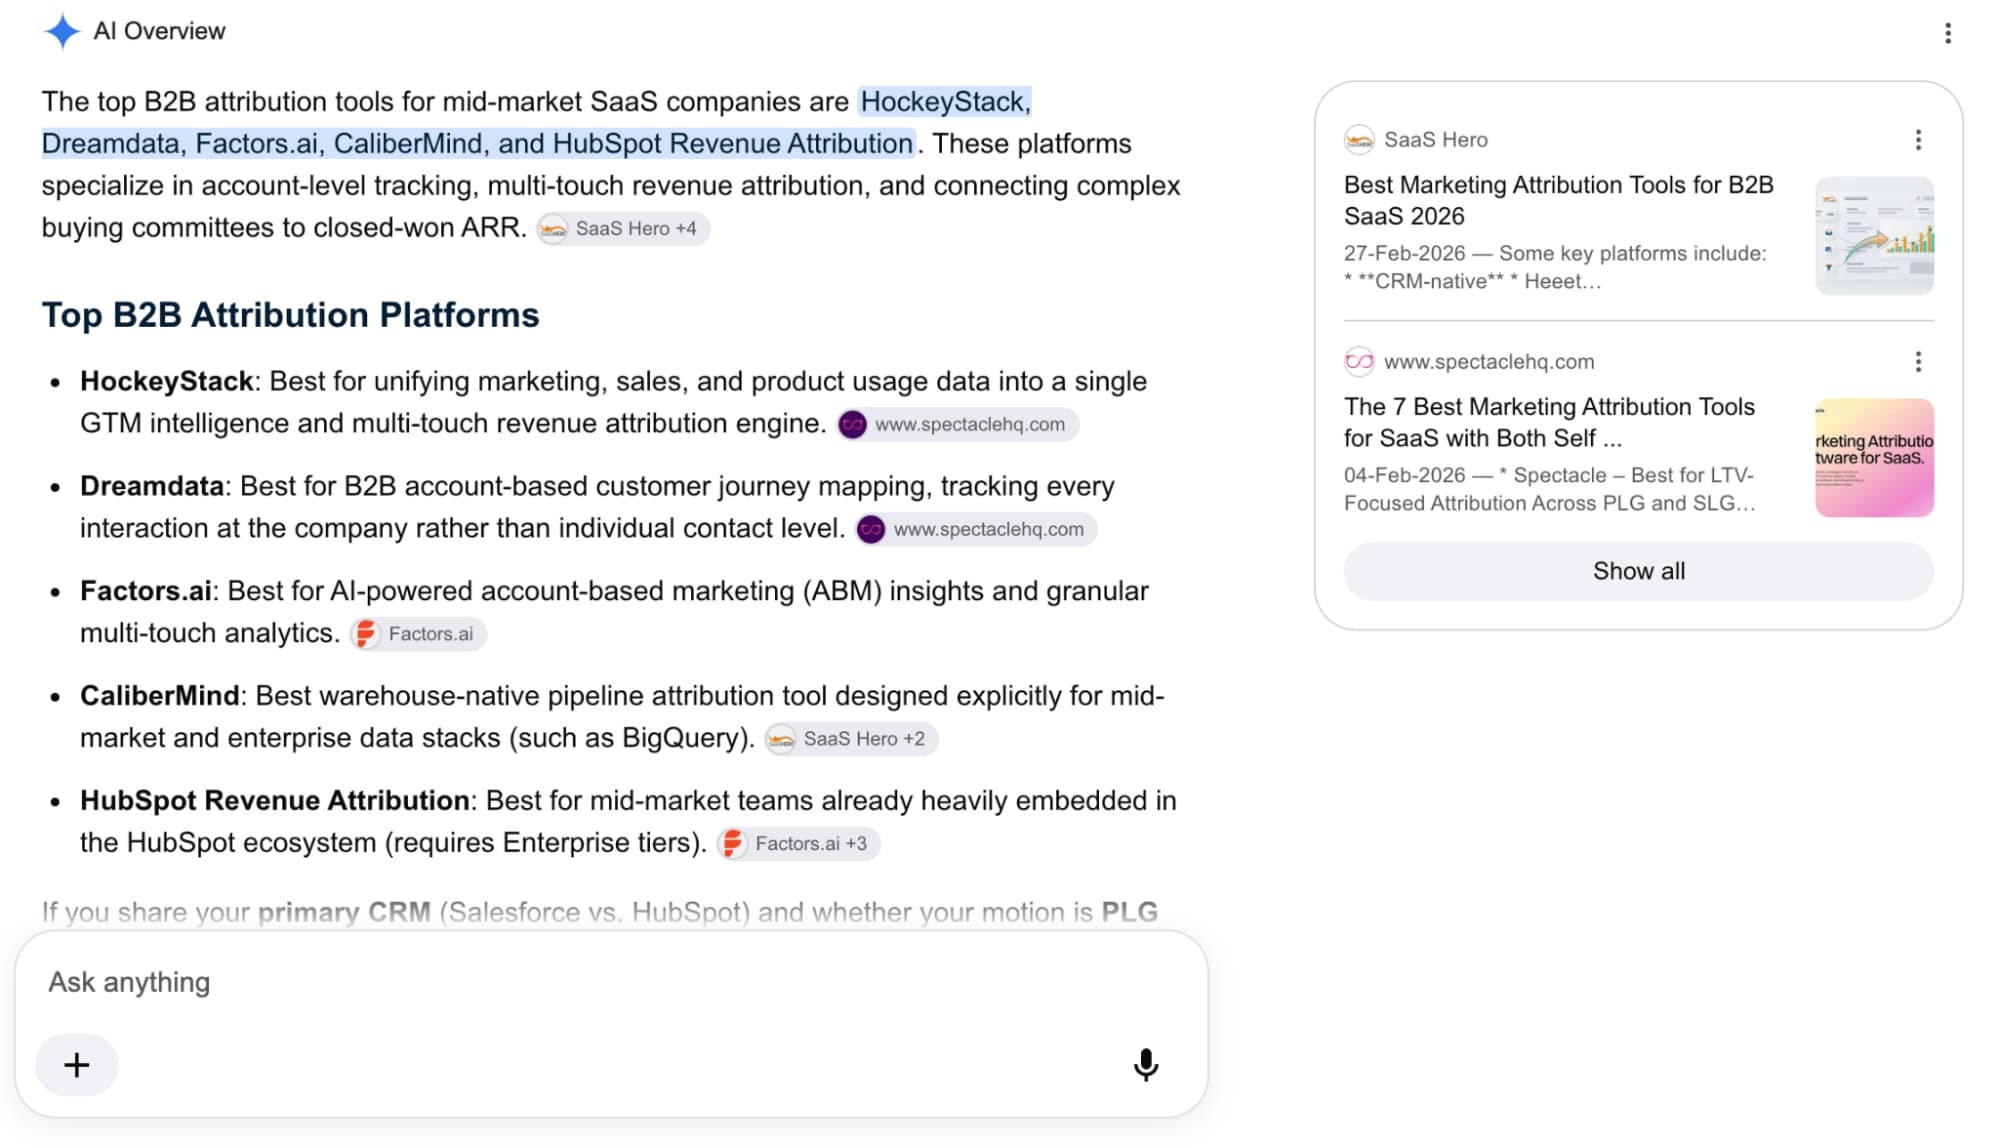Open the AI Overview three-dot options menu
This screenshot has height=1148, width=1999.
pos(1947,33)
